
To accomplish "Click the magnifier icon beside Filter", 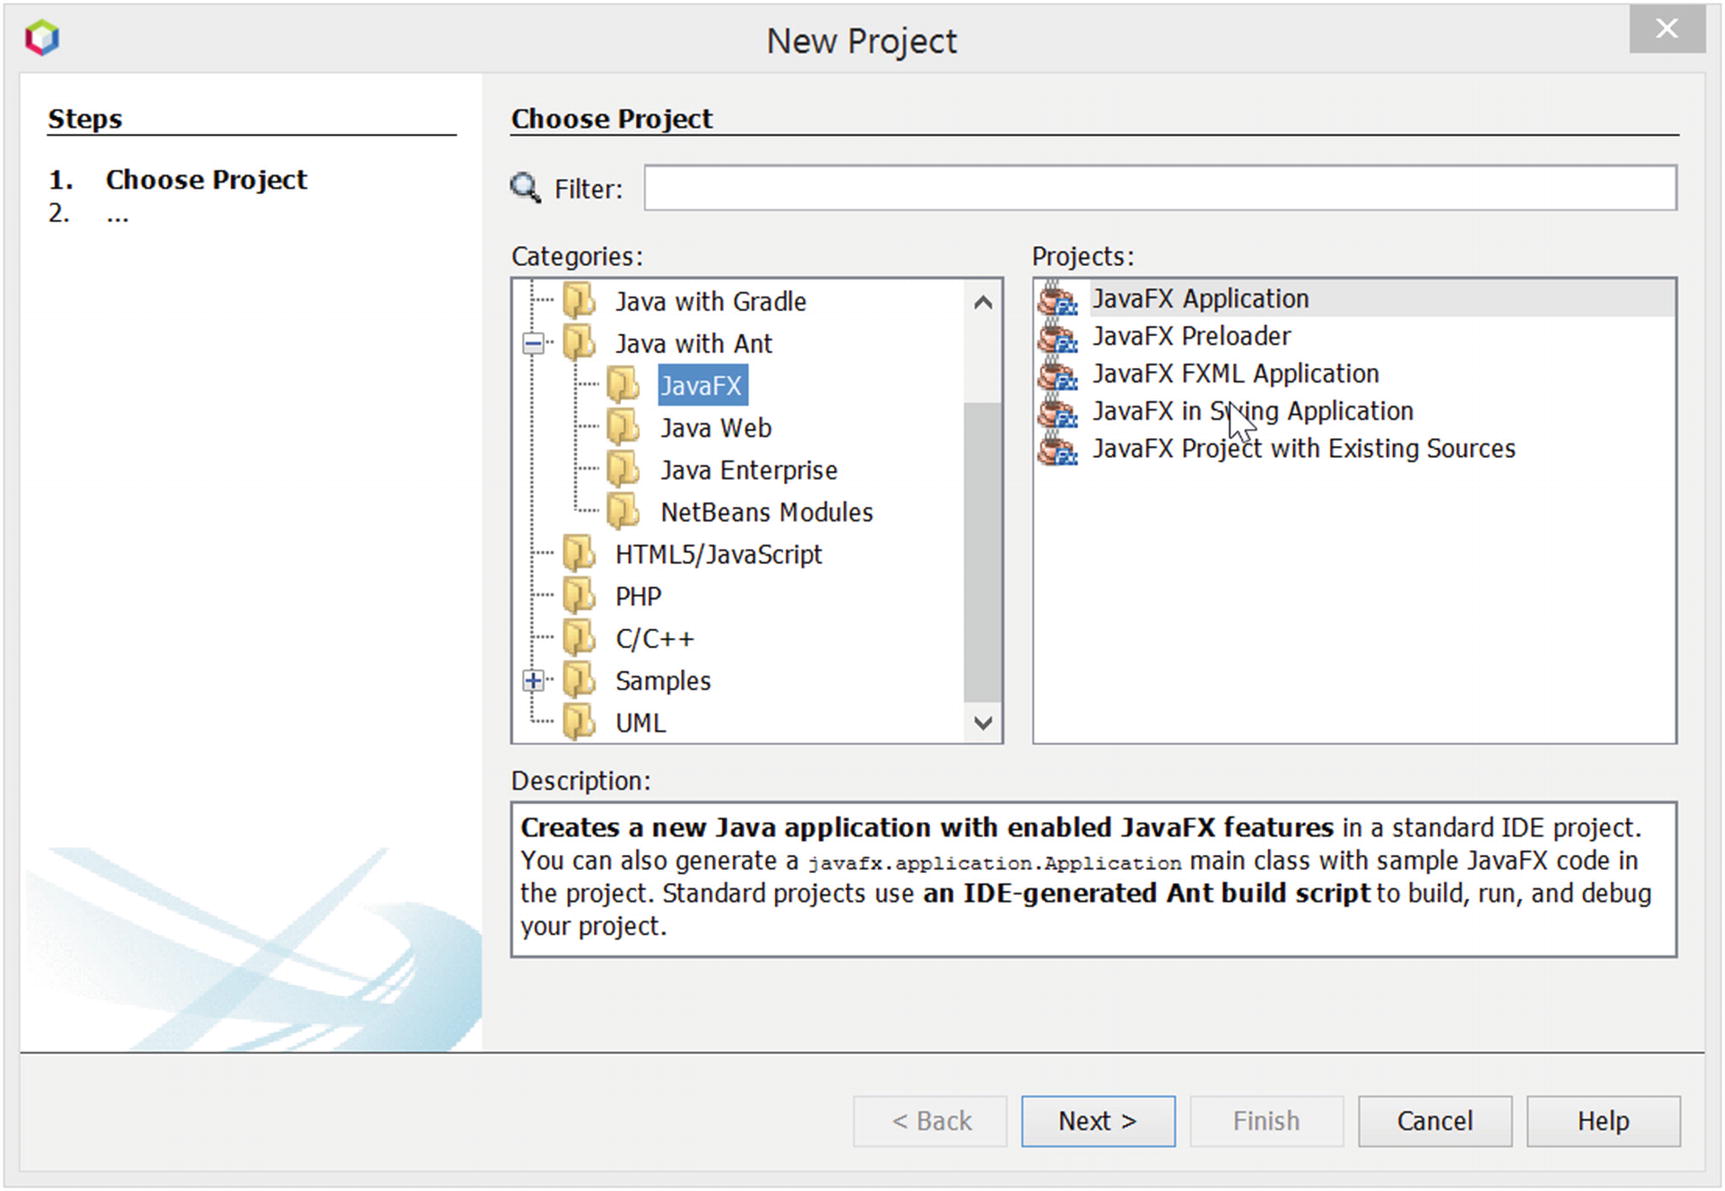I will [526, 187].
